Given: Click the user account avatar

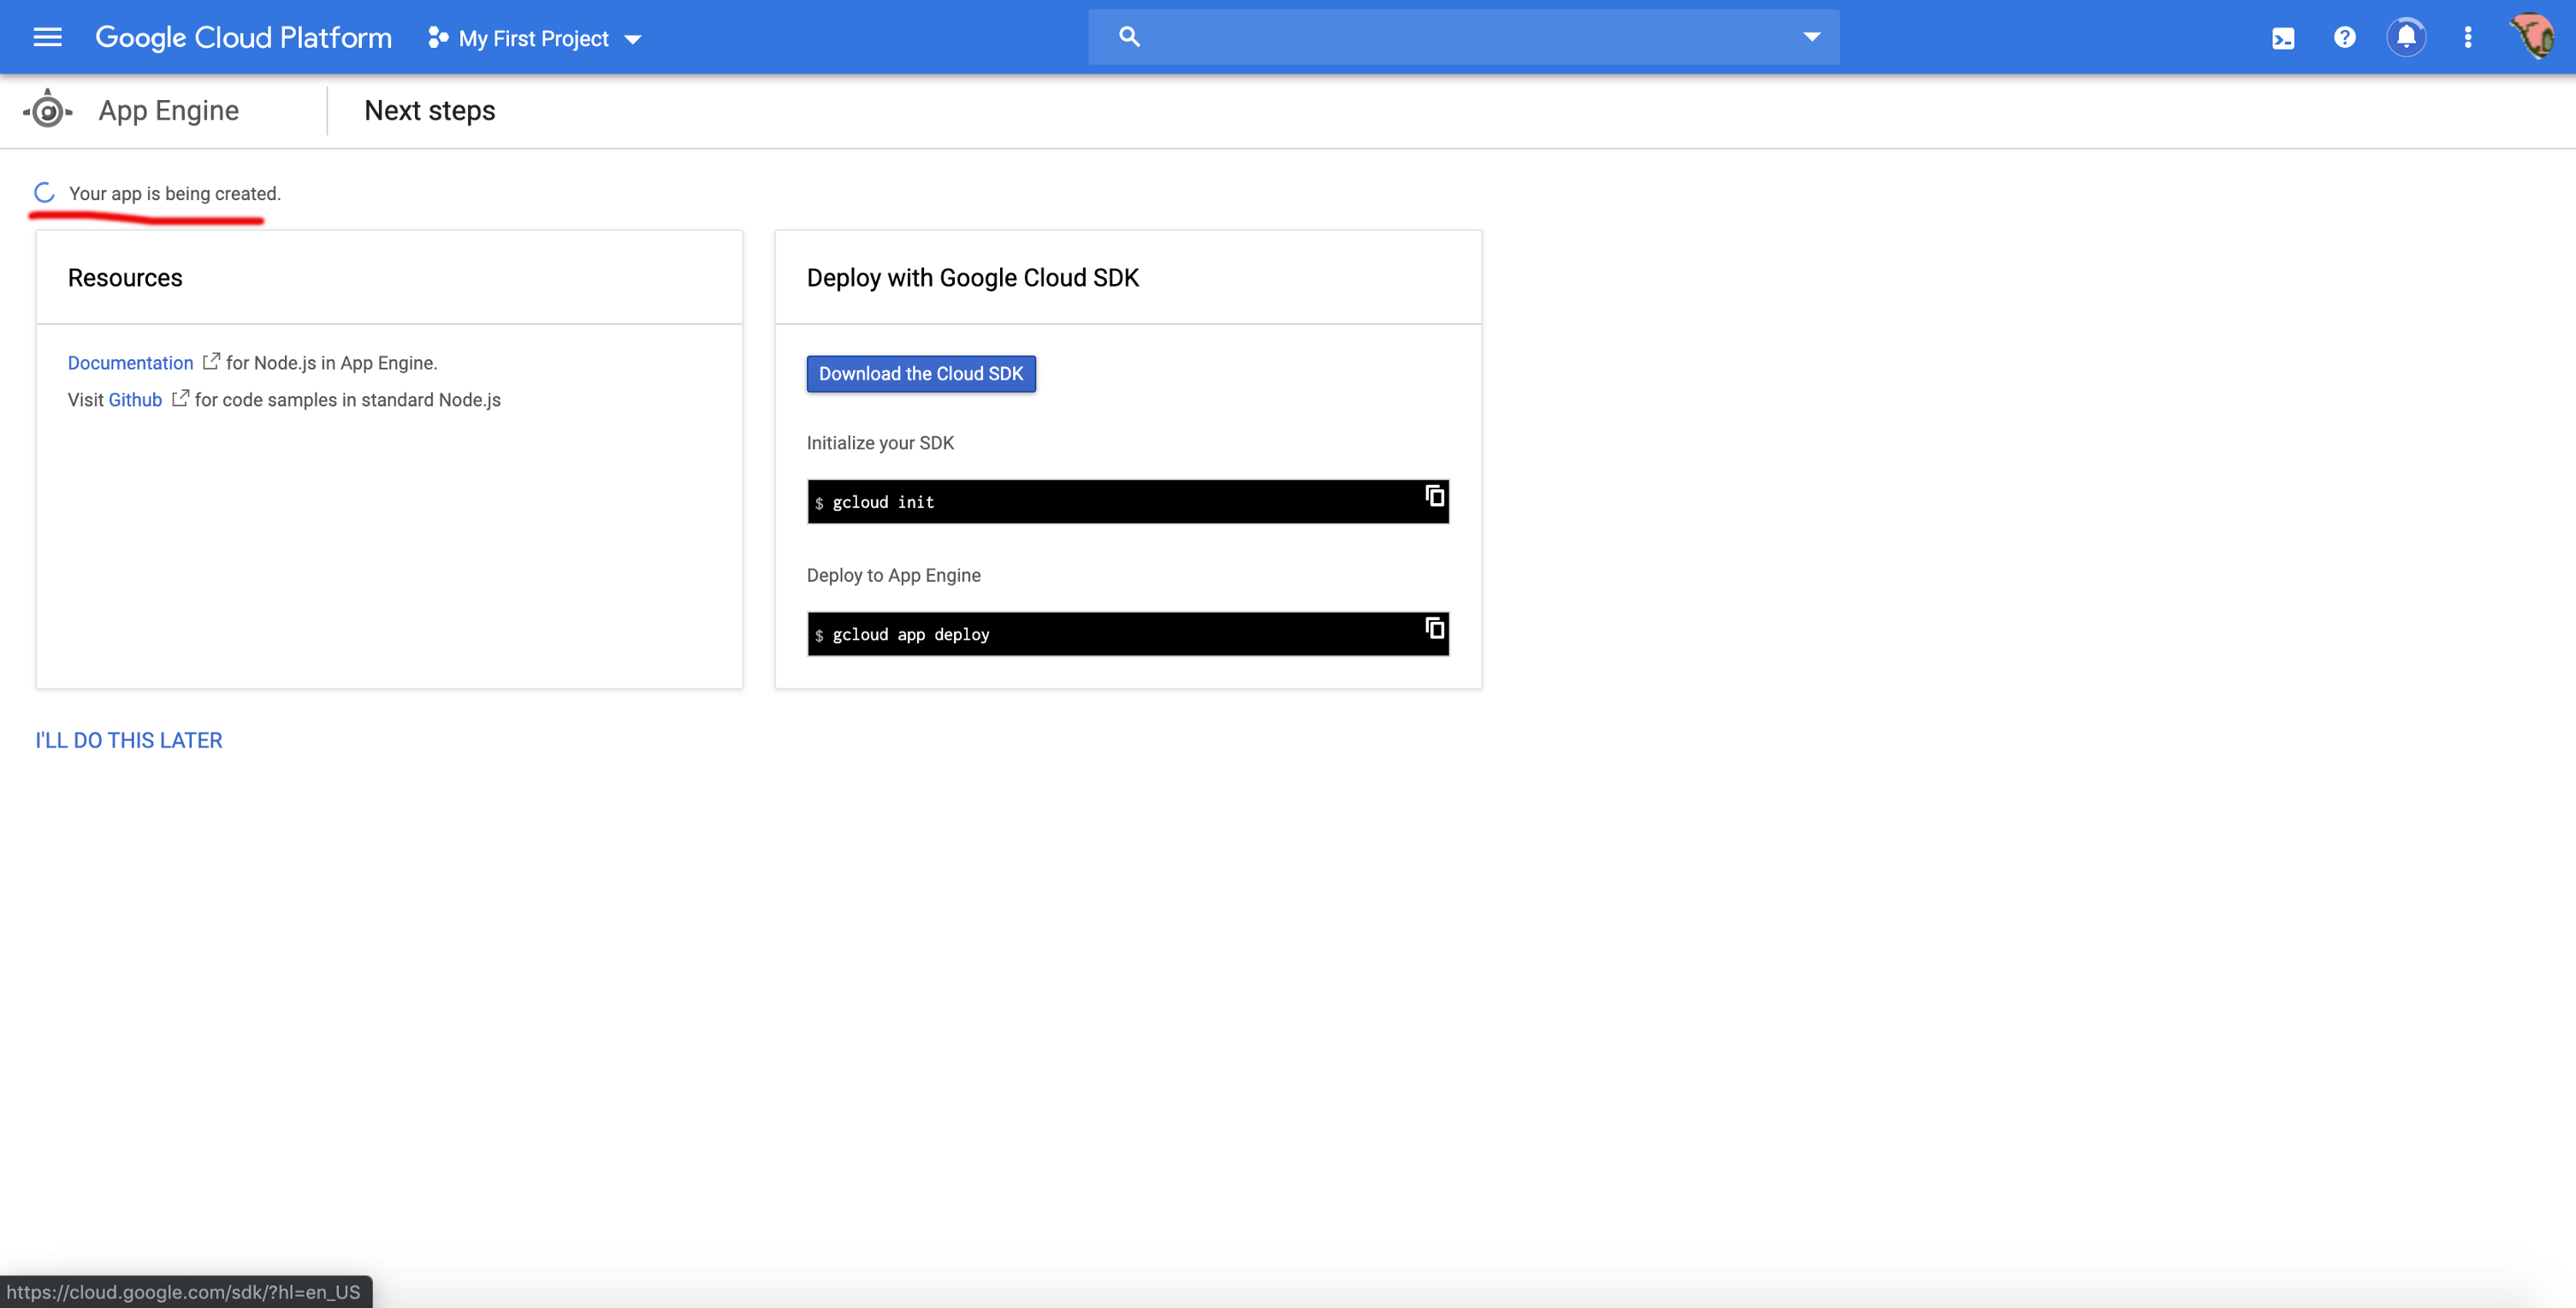Looking at the screenshot, I should pyautogui.click(x=2533, y=38).
